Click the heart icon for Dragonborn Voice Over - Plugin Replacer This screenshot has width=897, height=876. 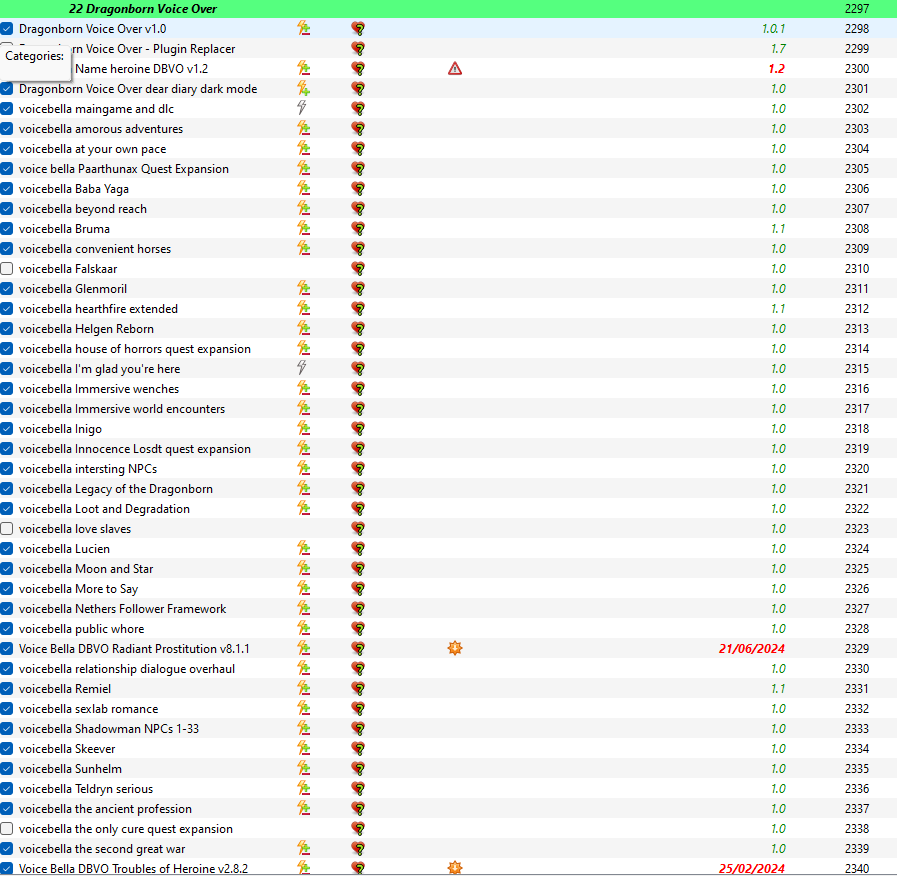coord(358,49)
